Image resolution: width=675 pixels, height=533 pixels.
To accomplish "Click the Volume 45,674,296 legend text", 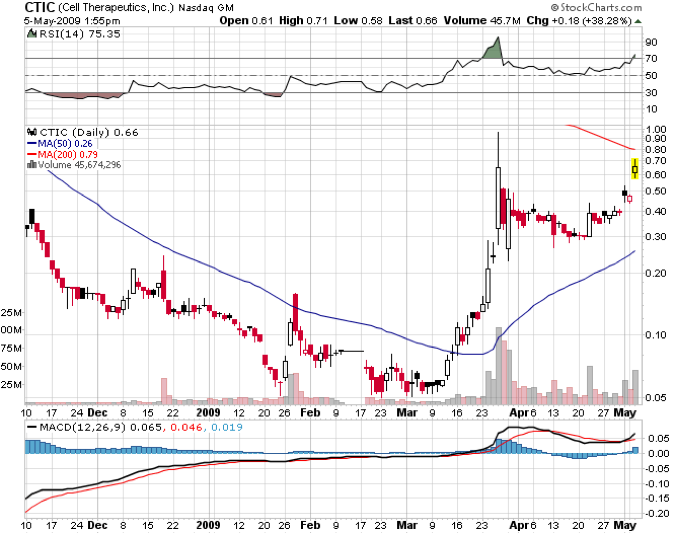I will coord(80,164).
